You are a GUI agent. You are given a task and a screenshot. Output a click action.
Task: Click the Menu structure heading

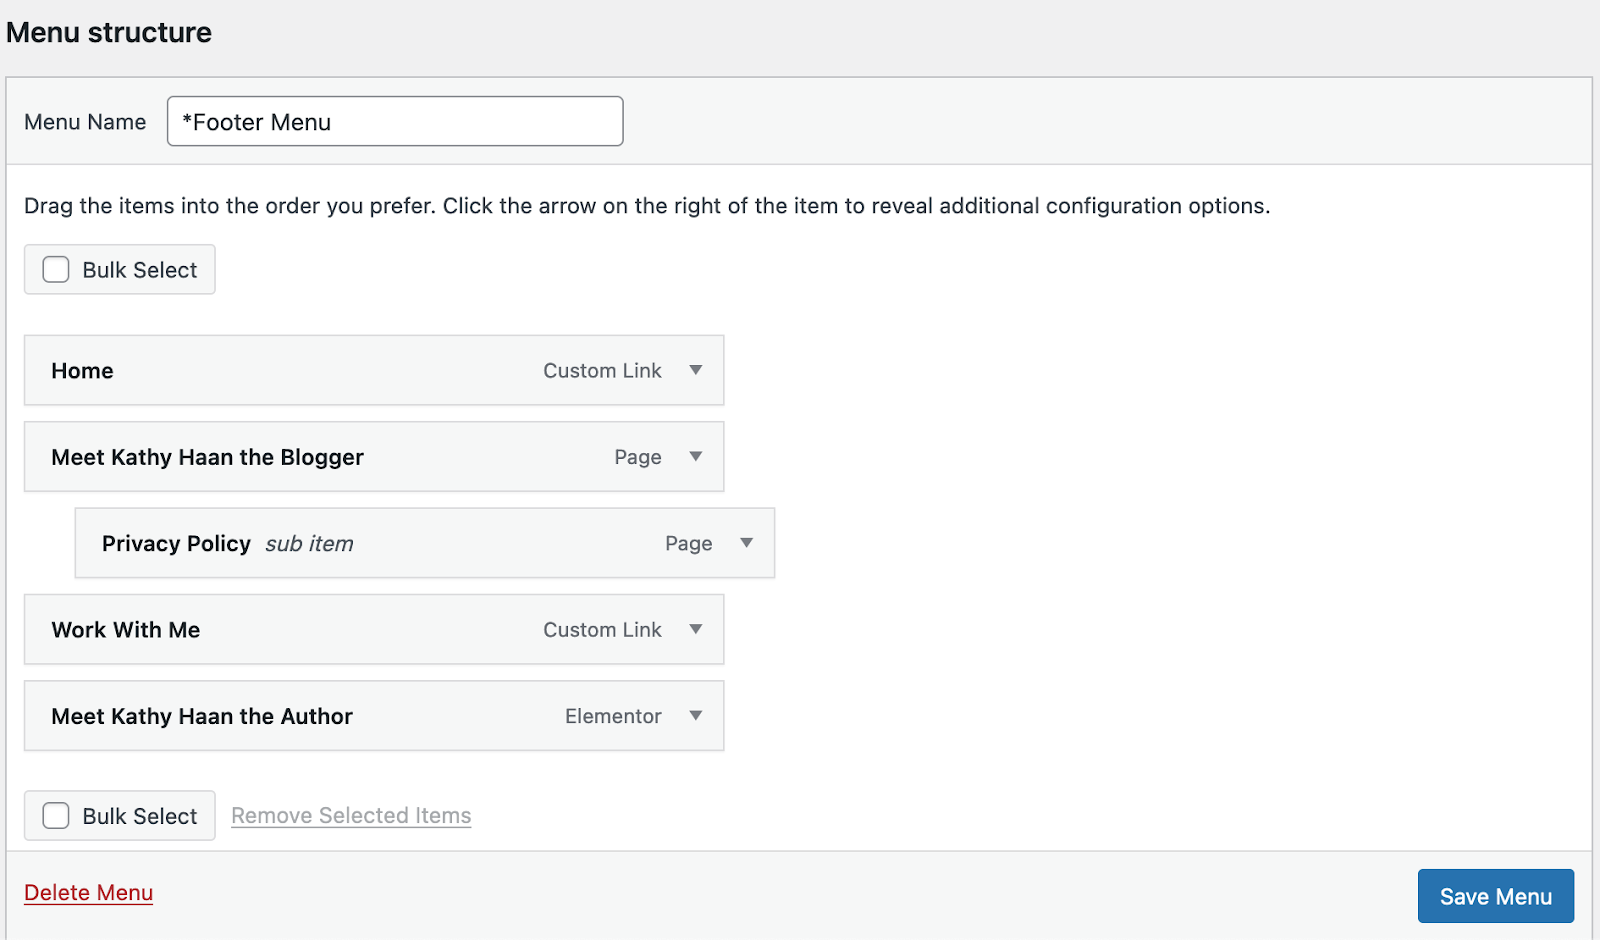click(x=109, y=33)
